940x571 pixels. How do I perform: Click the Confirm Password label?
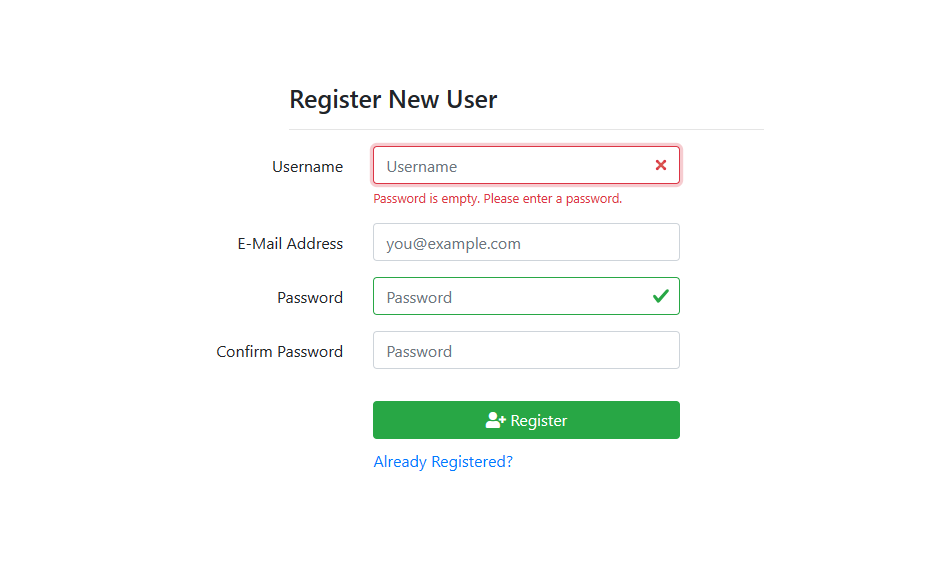point(279,351)
